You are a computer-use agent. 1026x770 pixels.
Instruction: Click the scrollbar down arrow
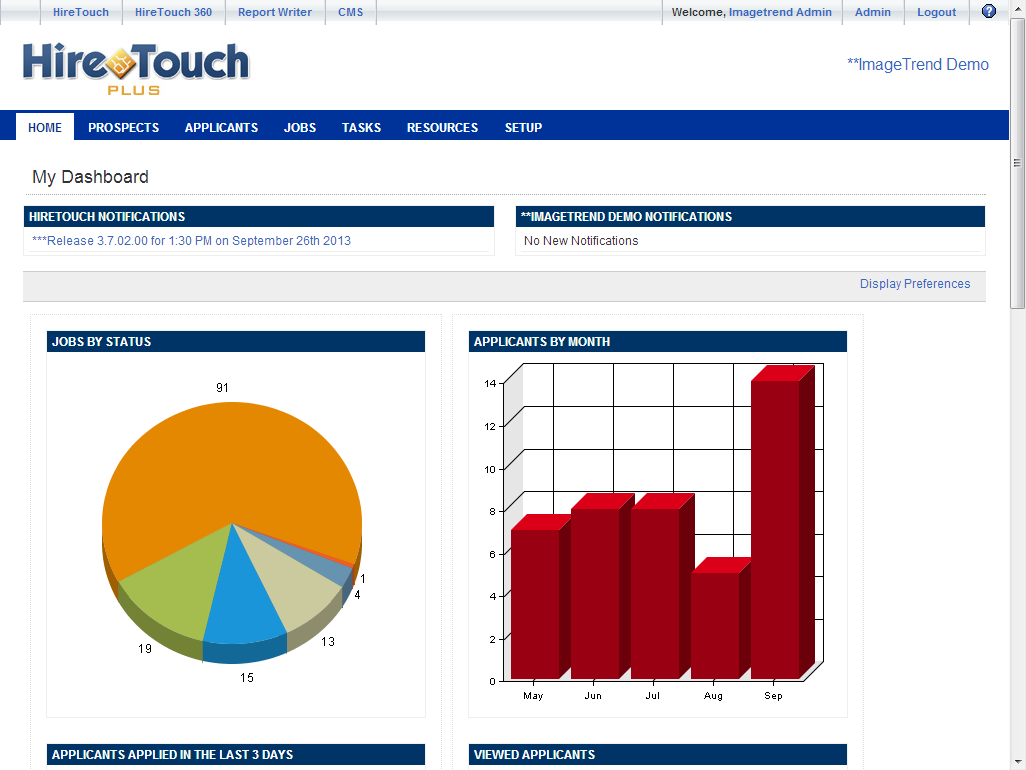[x=1017, y=761]
